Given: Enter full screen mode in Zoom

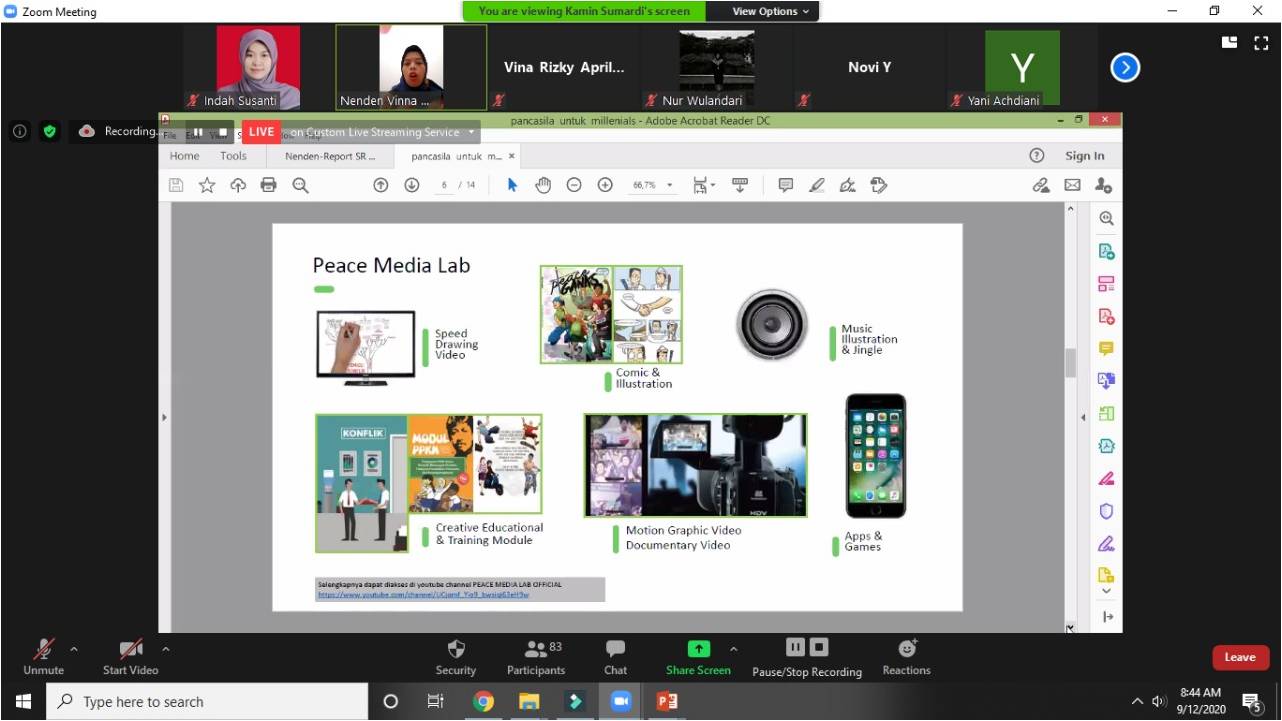Looking at the screenshot, I should click(x=1261, y=42).
